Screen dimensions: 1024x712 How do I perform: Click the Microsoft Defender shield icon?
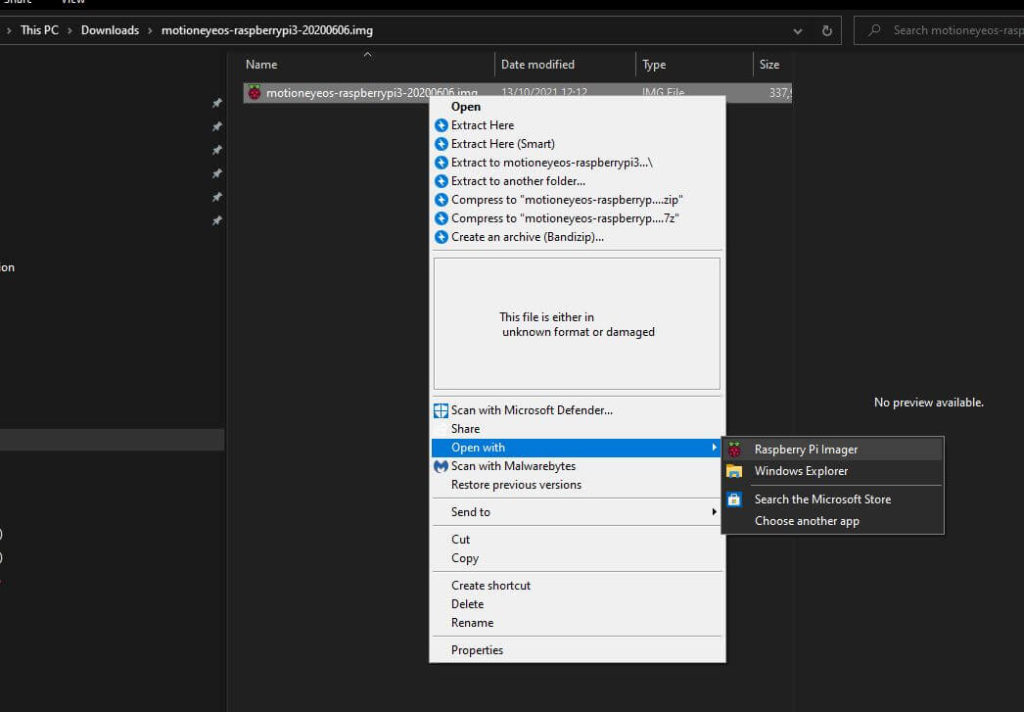click(441, 410)
